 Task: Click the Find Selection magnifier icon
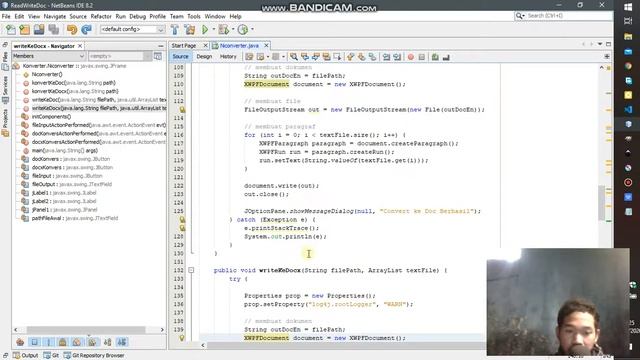293,57
